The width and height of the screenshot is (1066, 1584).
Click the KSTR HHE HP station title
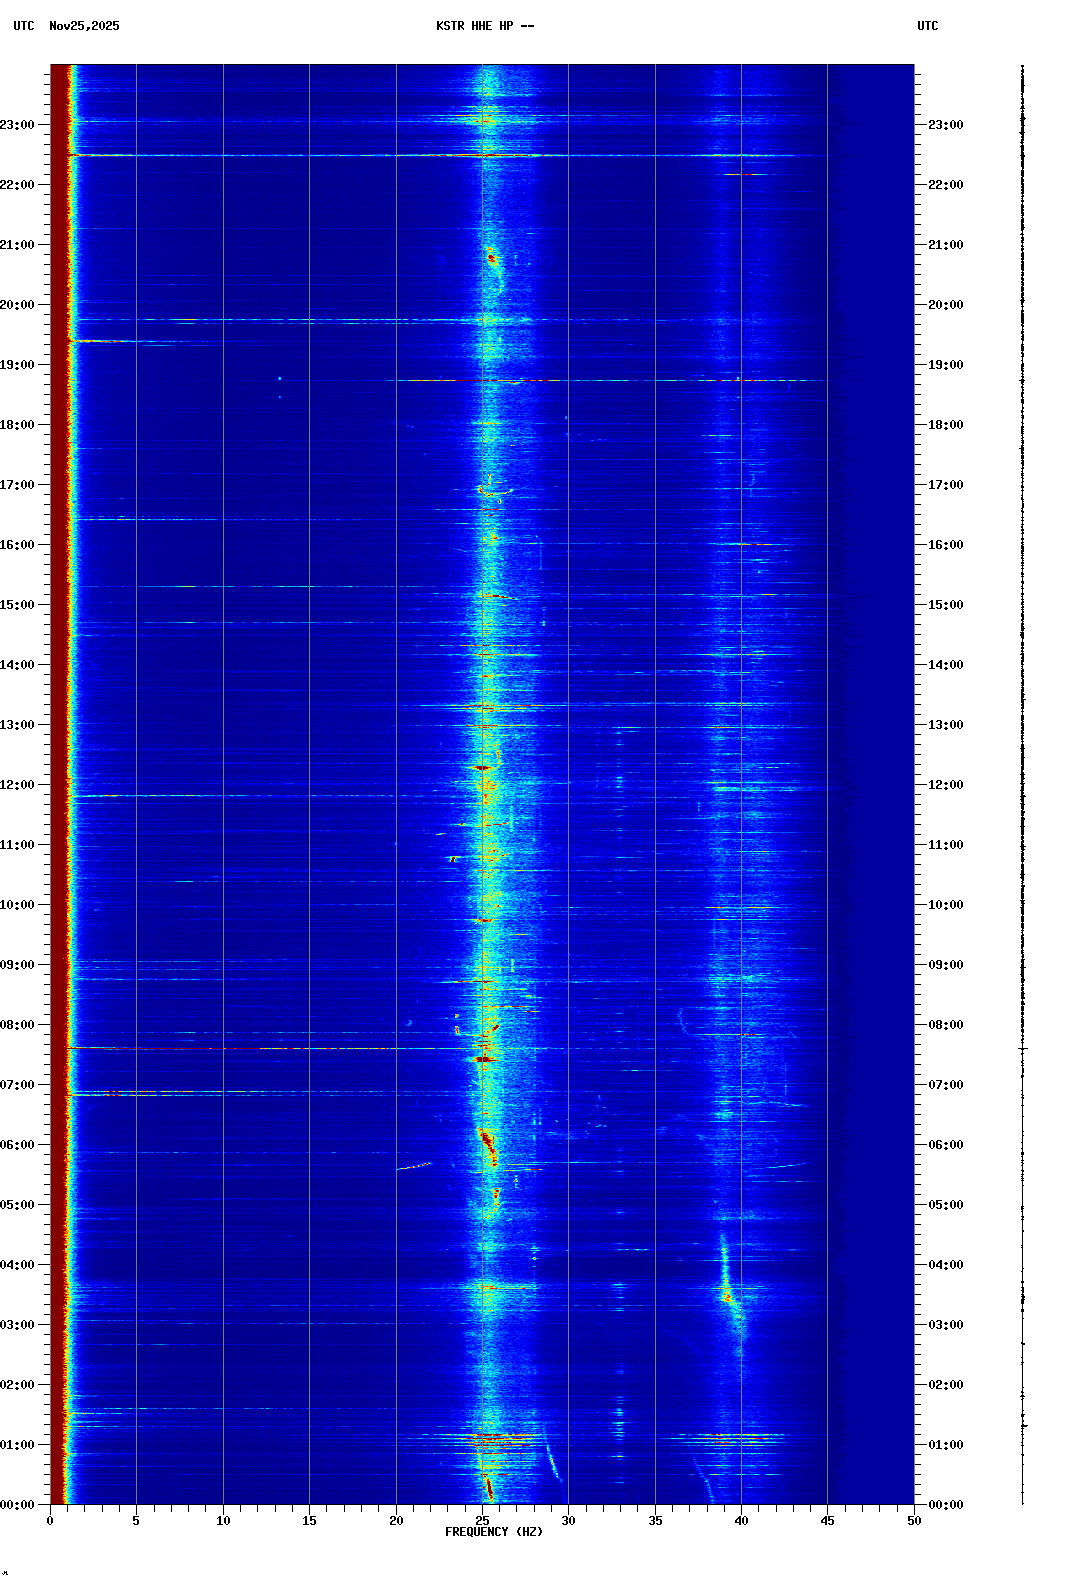485,26
